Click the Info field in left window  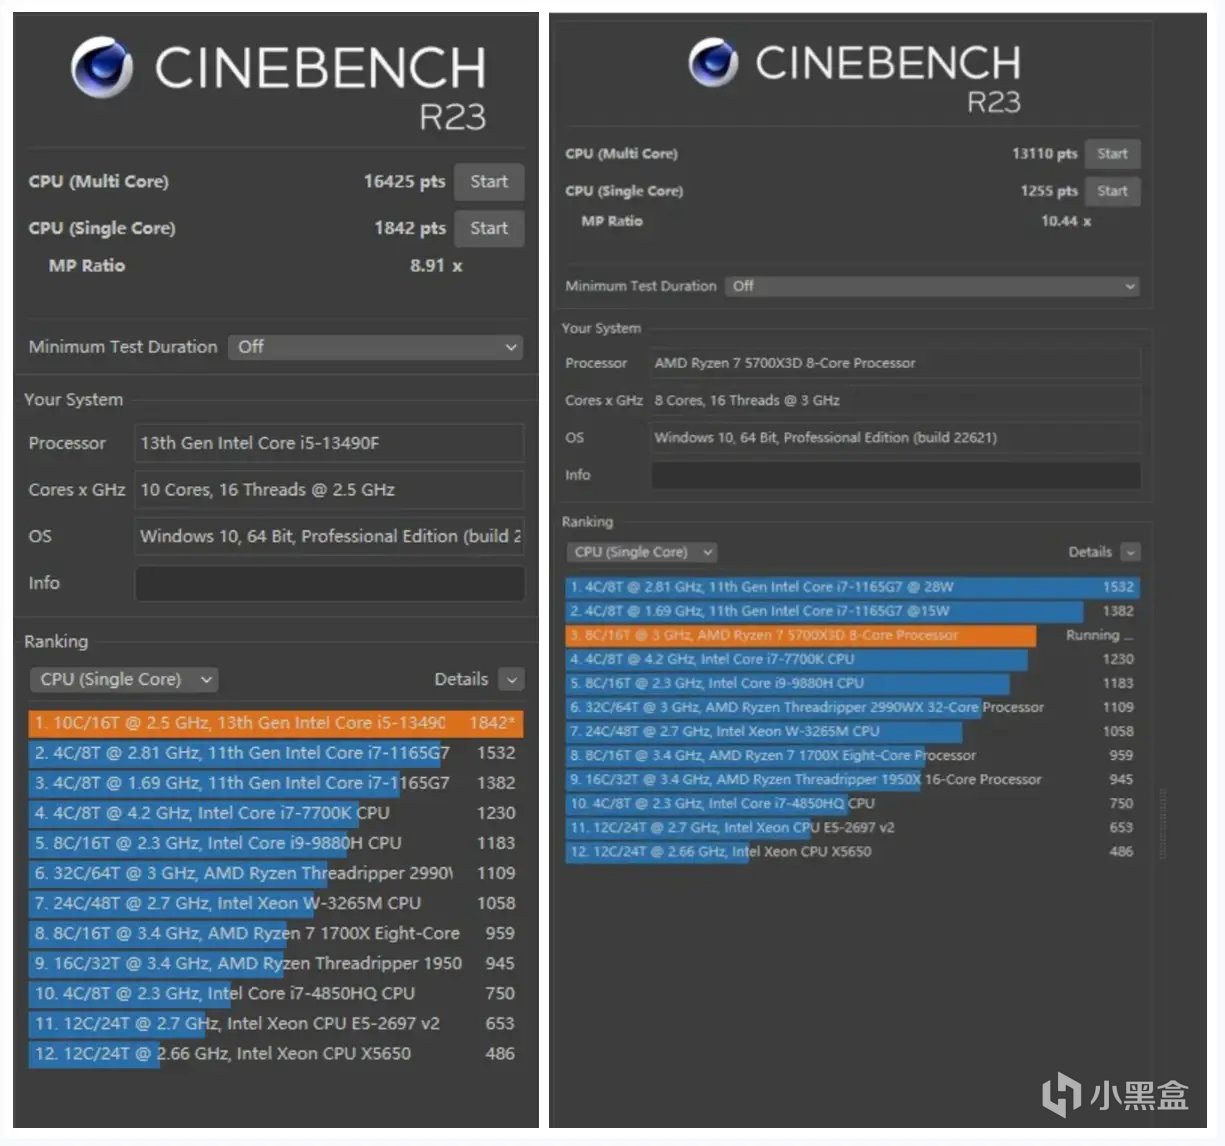tap(330, 584)
